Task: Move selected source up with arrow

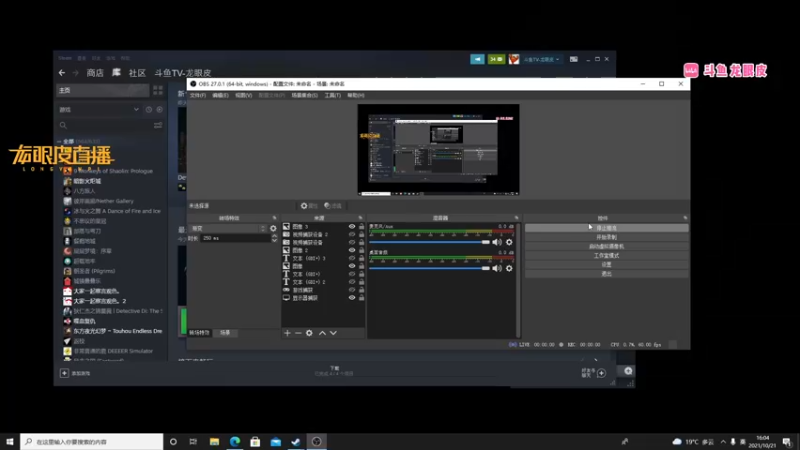Action: [x=322, y=333]
